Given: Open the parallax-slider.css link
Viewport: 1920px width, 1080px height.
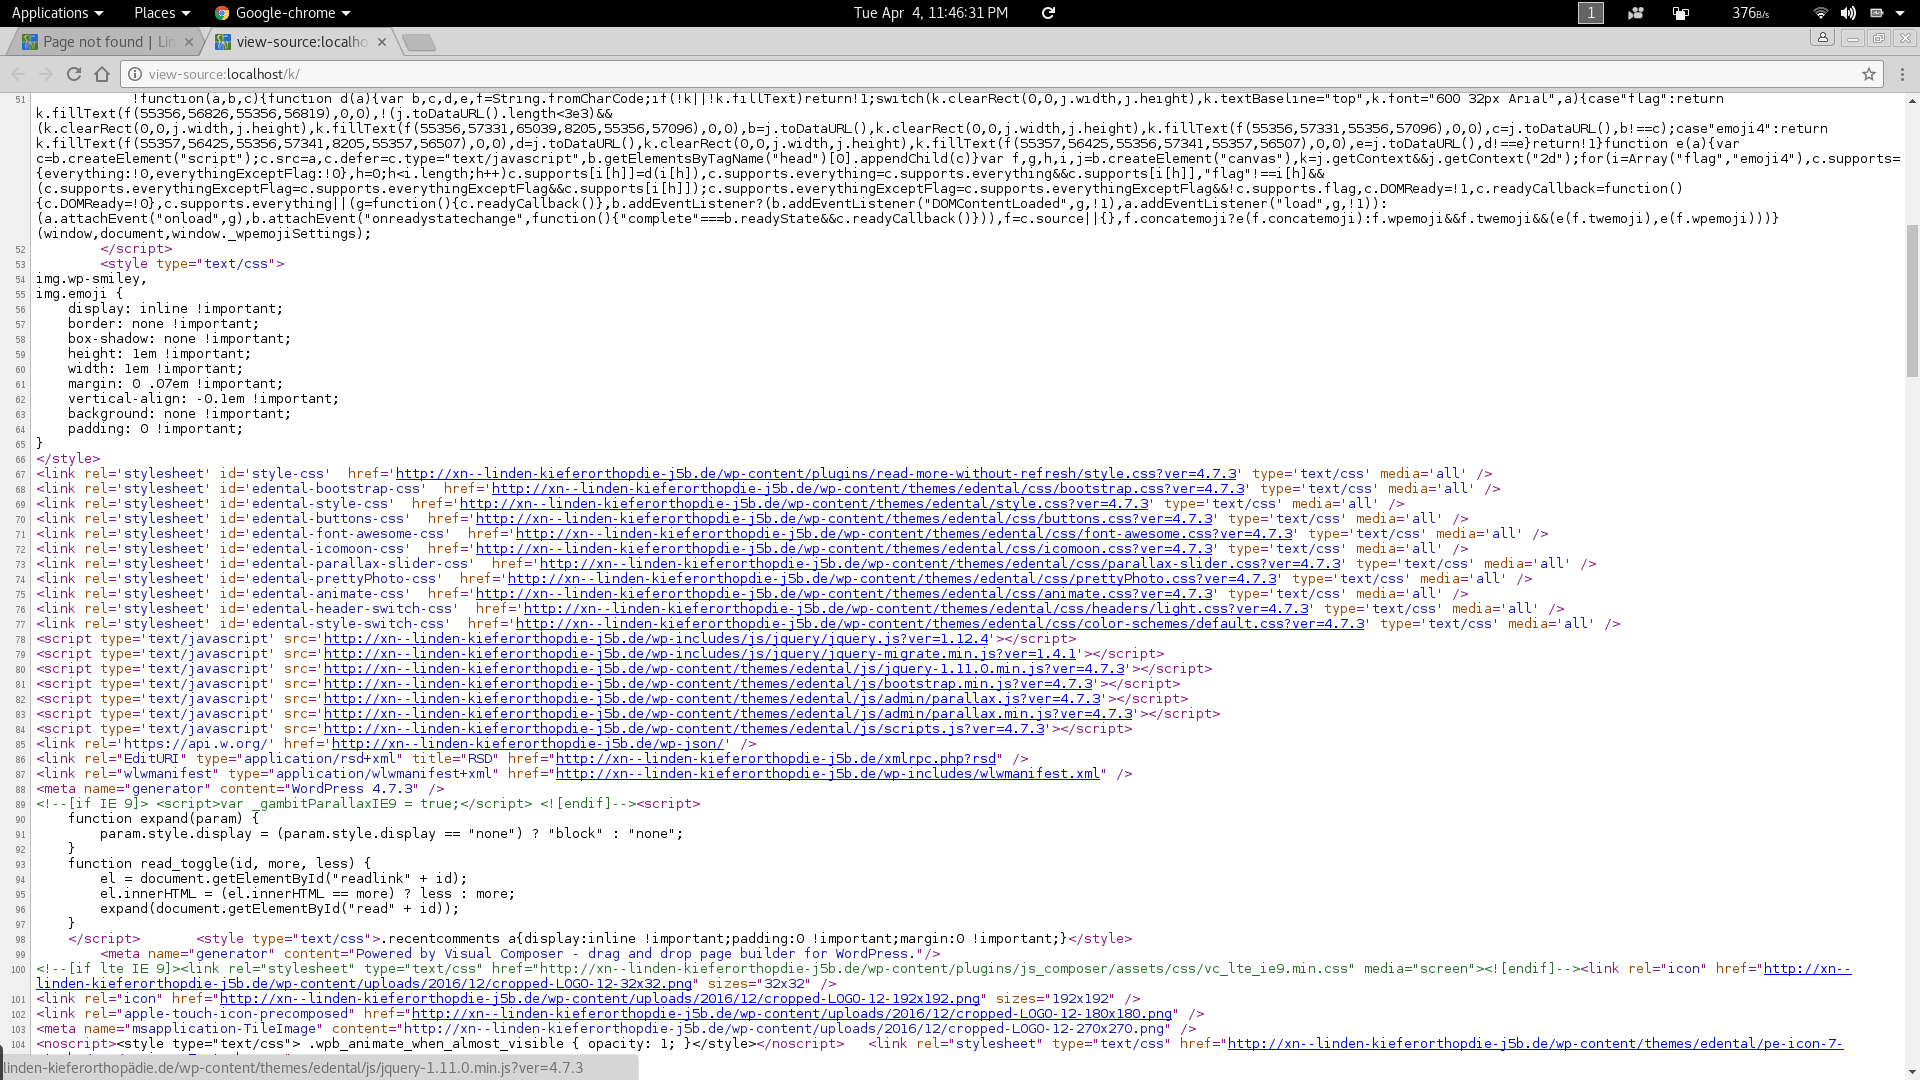Looking at the screenshot, I should pyautogui.click(x=940, y=564).
